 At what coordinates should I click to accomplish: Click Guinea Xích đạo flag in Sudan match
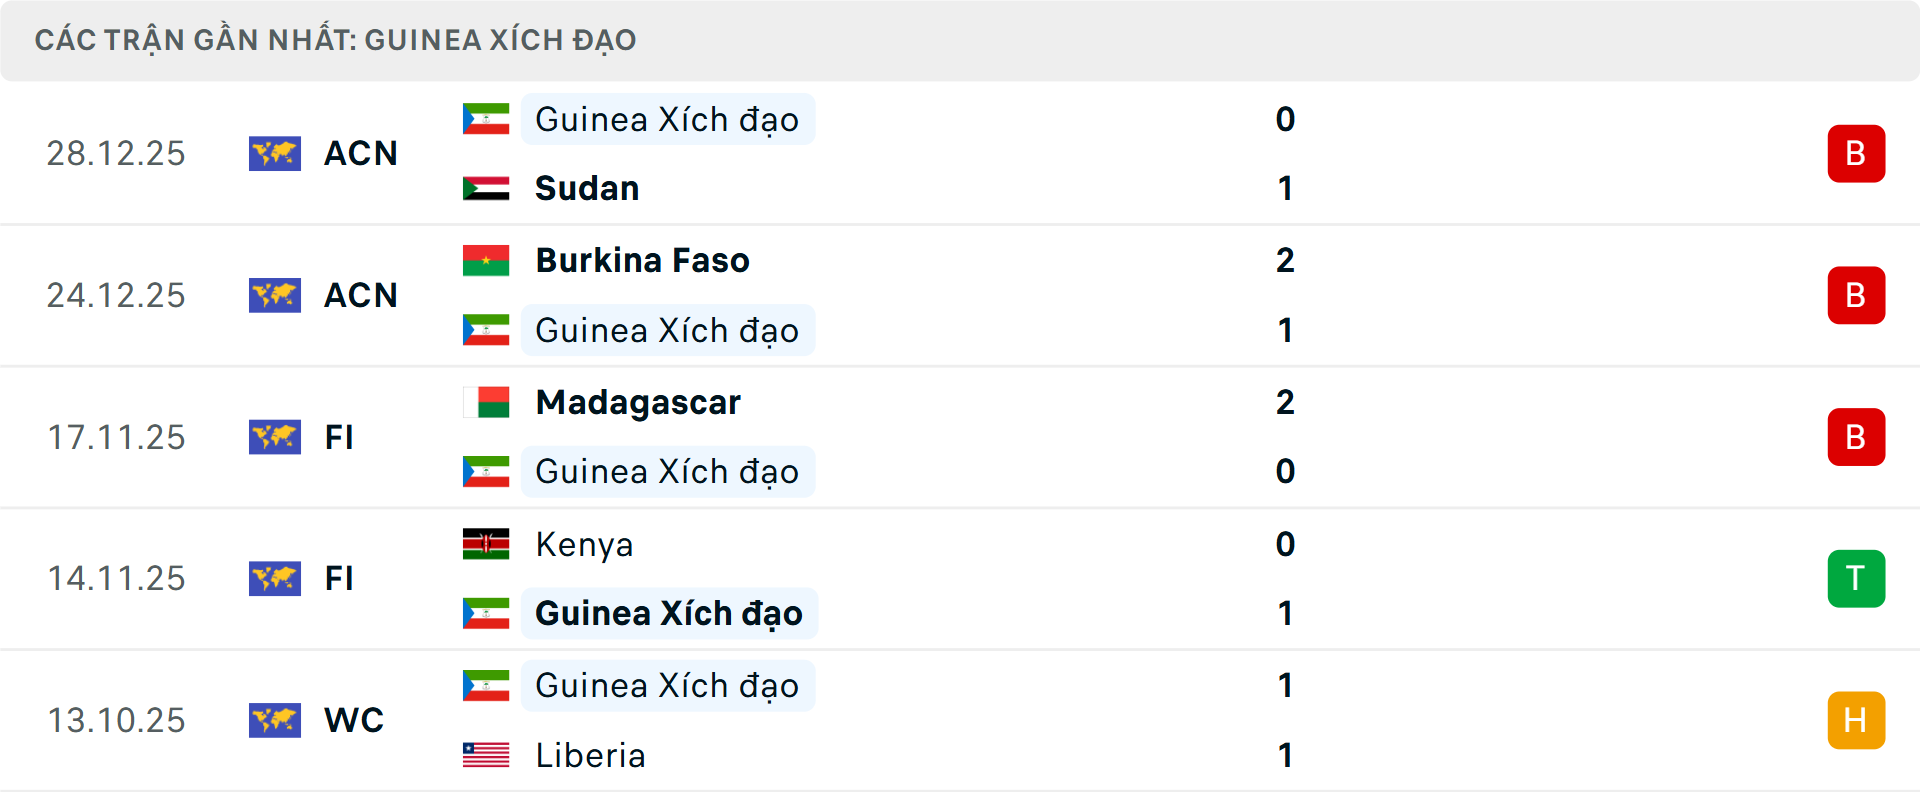486,119
